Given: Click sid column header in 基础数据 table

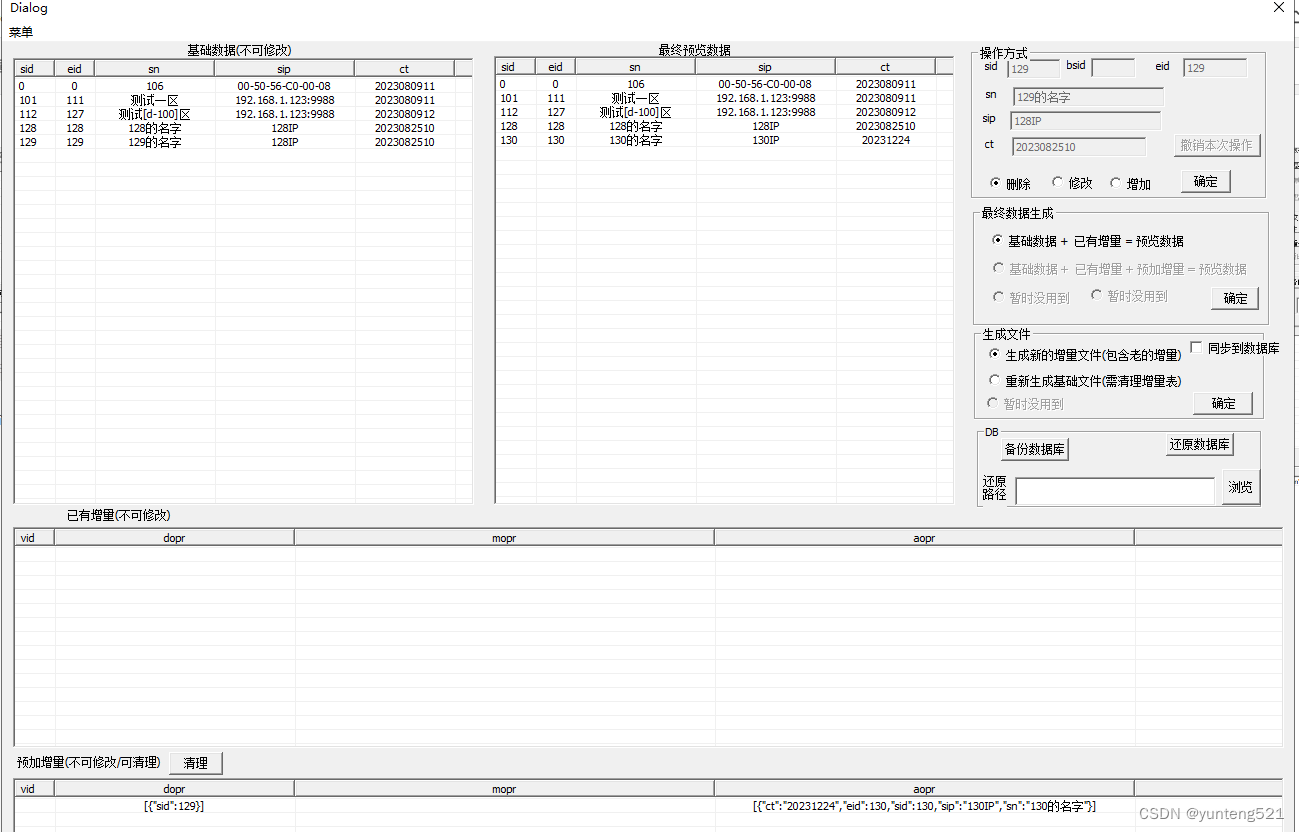Looking at the screenshot, I should (34, 69).
